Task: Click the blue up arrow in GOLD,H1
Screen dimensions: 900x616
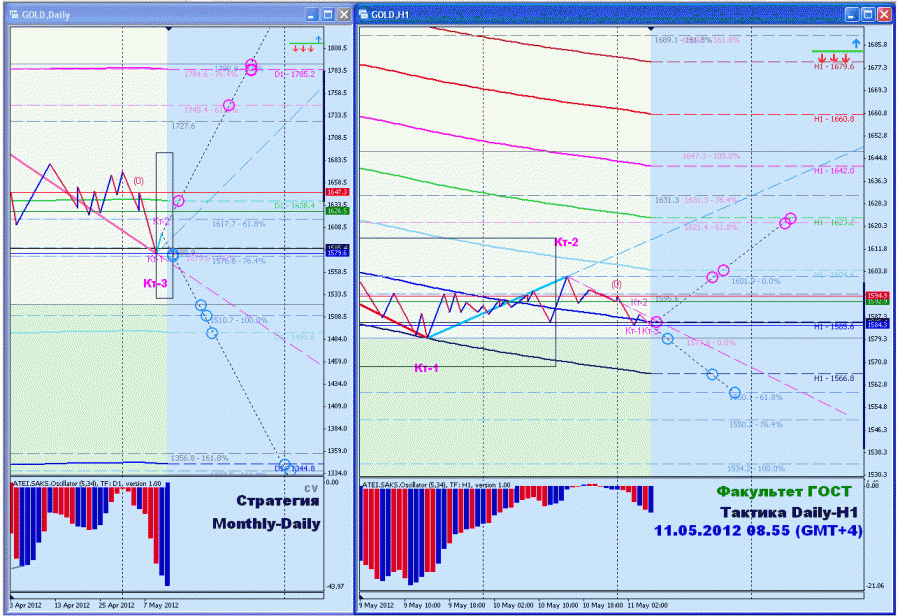Action: coord(856,44)
